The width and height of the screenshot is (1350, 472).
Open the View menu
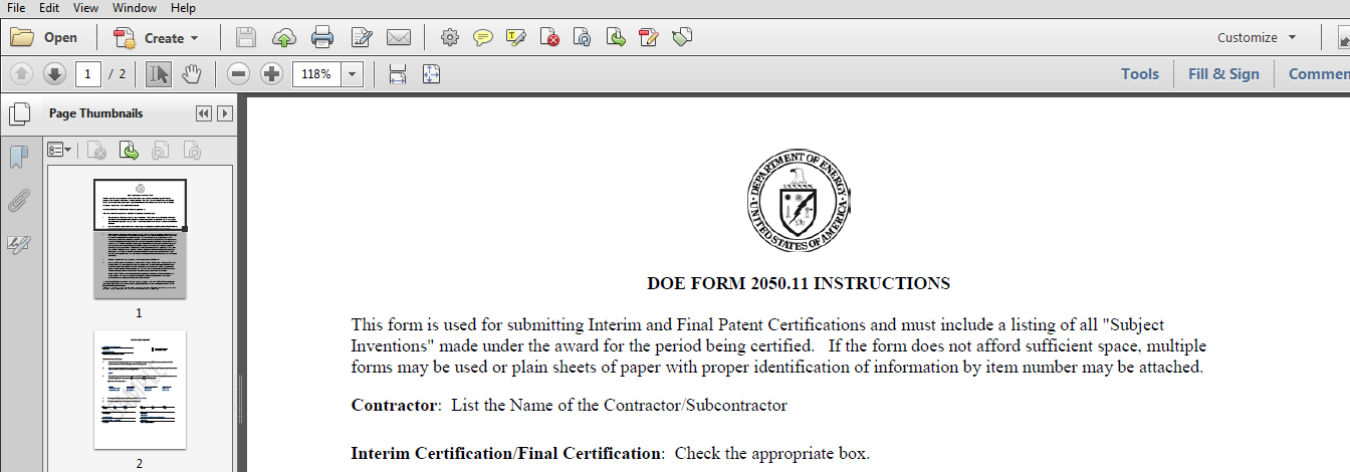[86, 8]
